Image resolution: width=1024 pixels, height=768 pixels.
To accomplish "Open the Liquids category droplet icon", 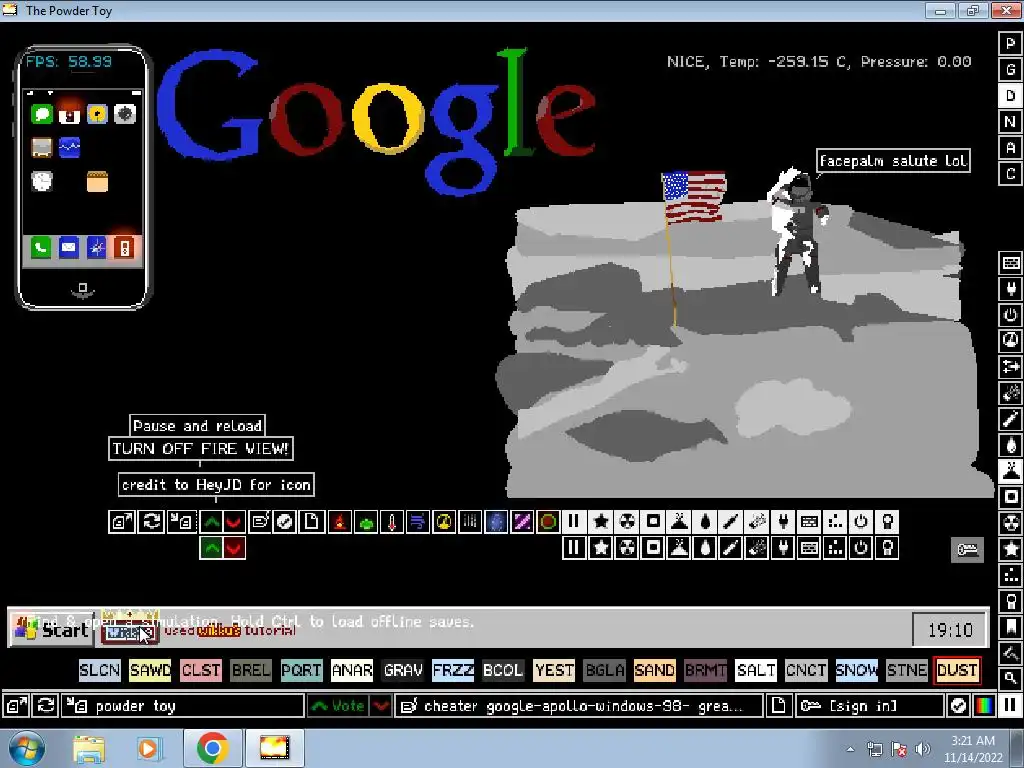I will [x=1010, y=445].
